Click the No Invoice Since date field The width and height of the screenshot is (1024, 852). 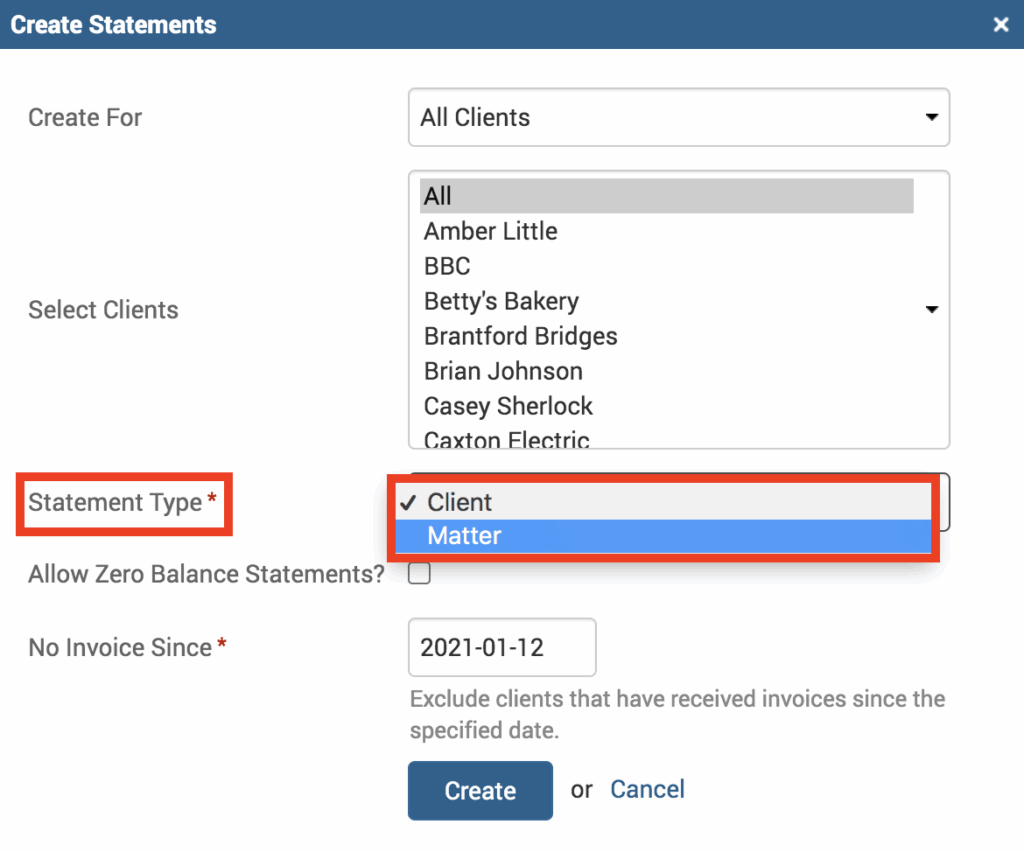click(x=502, y=647)
